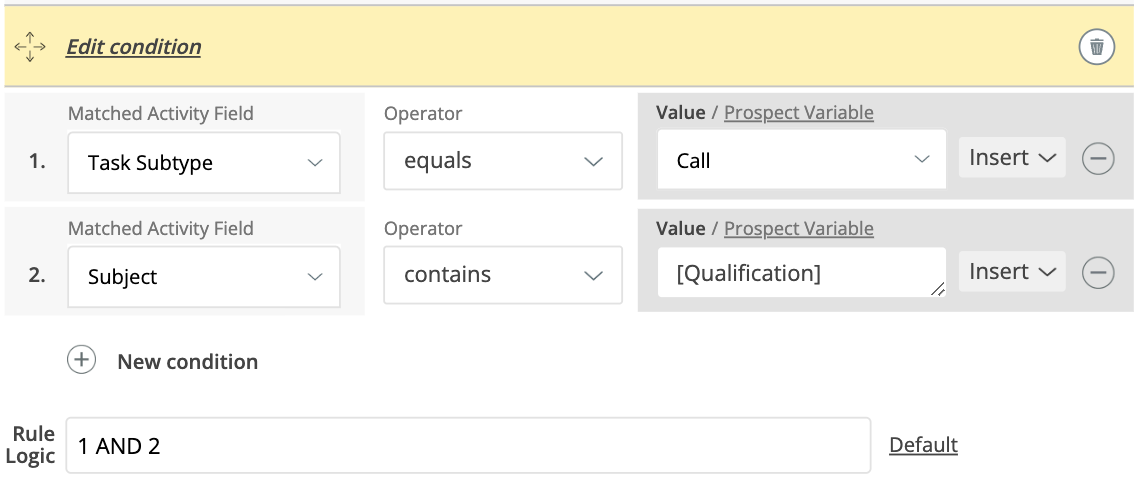1140x487 pixels.
Task: Open the Subject field dropdown
Action: pyautogui.click(x=204, y=277)
